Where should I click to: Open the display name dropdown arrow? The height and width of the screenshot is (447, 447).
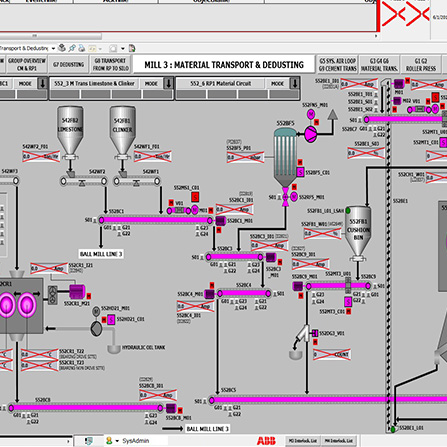coord(53,48)
